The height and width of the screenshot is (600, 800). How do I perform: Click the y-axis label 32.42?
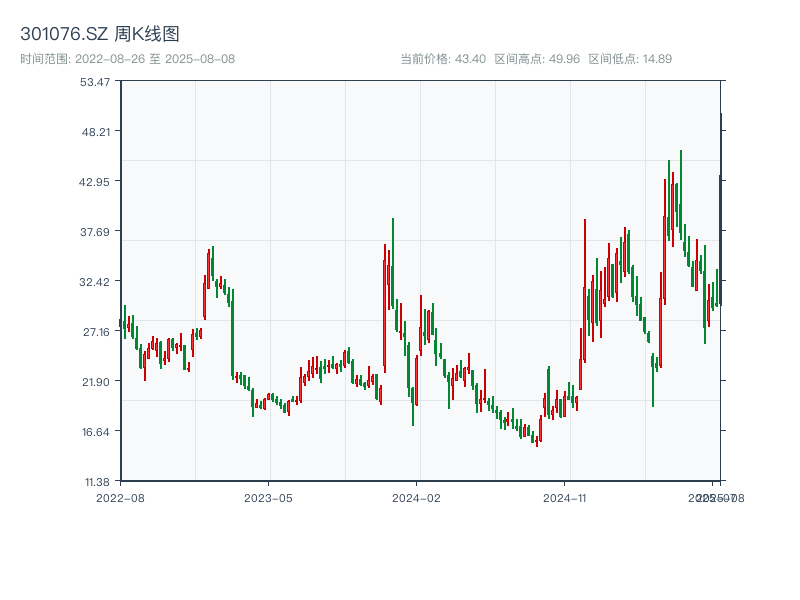pyautogui.click(x=94, y=282)
